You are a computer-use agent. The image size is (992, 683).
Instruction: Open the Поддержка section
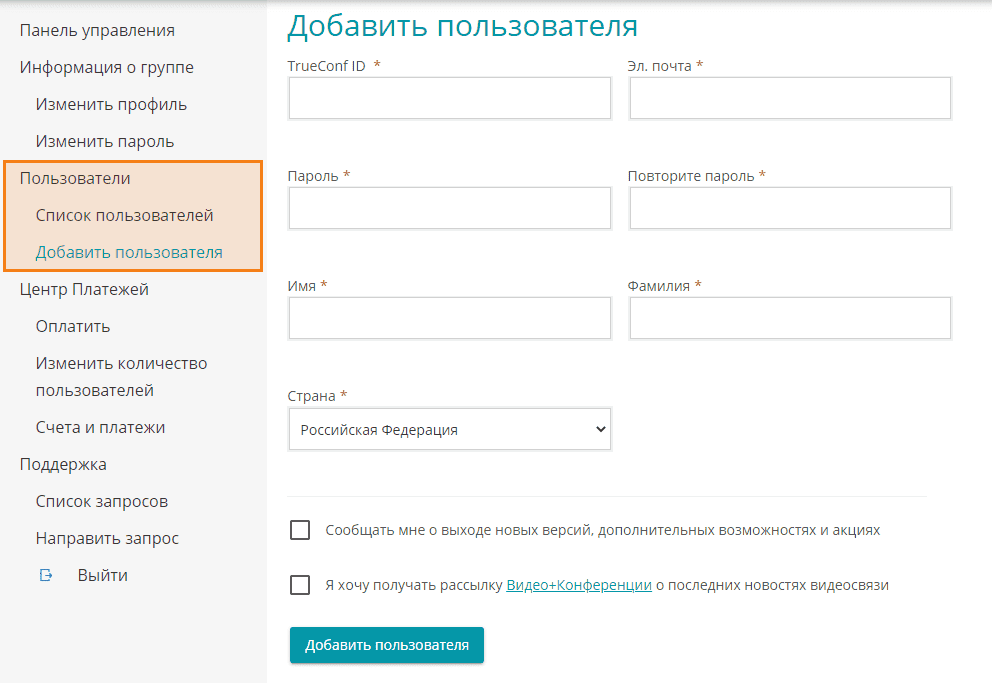(x=63, y=465)
